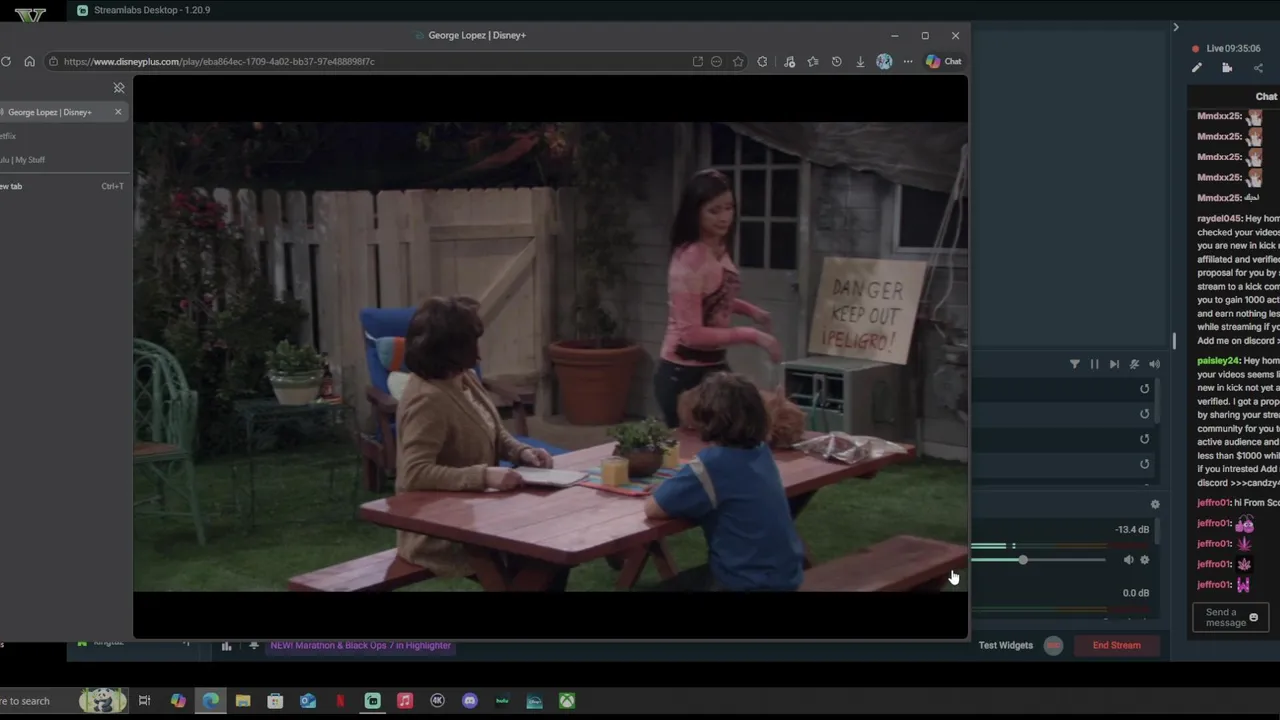Toggle the muted alerts icon in Streamlabs toolbar
The height and width of the screenshot is (720, 1280).
point(1134,364)
